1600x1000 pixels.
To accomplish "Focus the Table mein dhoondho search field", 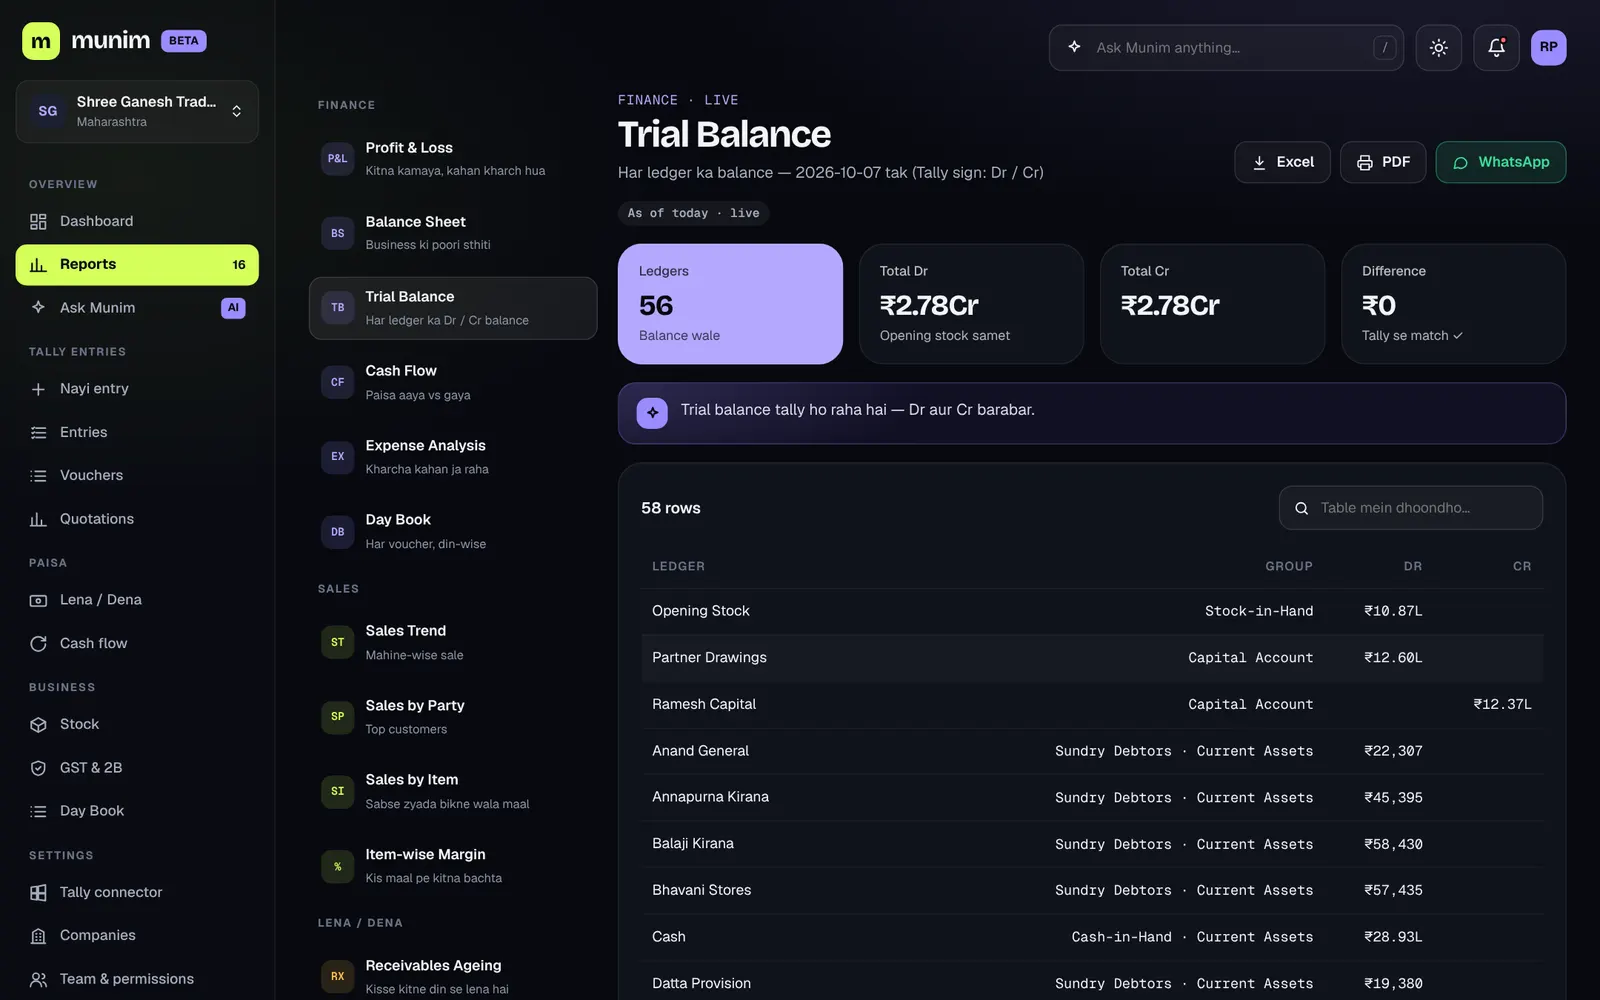I will [x=1410, y=508].
